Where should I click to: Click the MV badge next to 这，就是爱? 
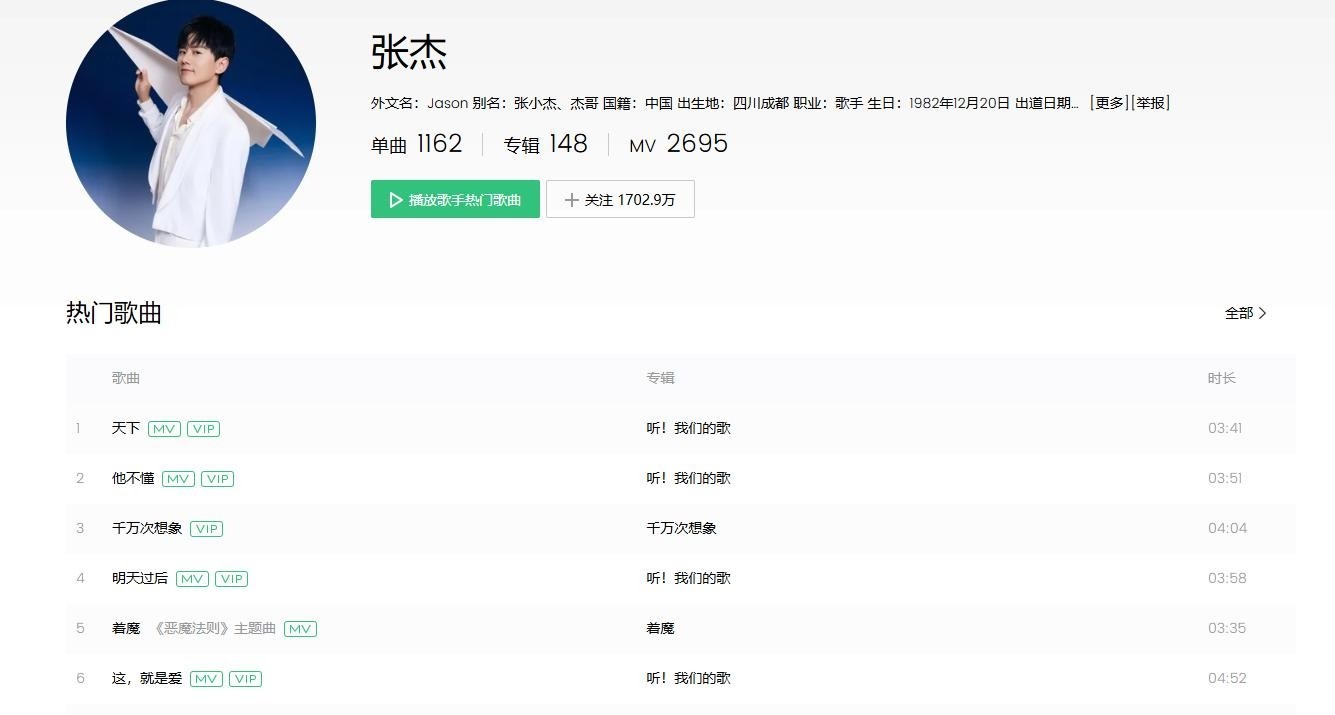tap(206, 679)
